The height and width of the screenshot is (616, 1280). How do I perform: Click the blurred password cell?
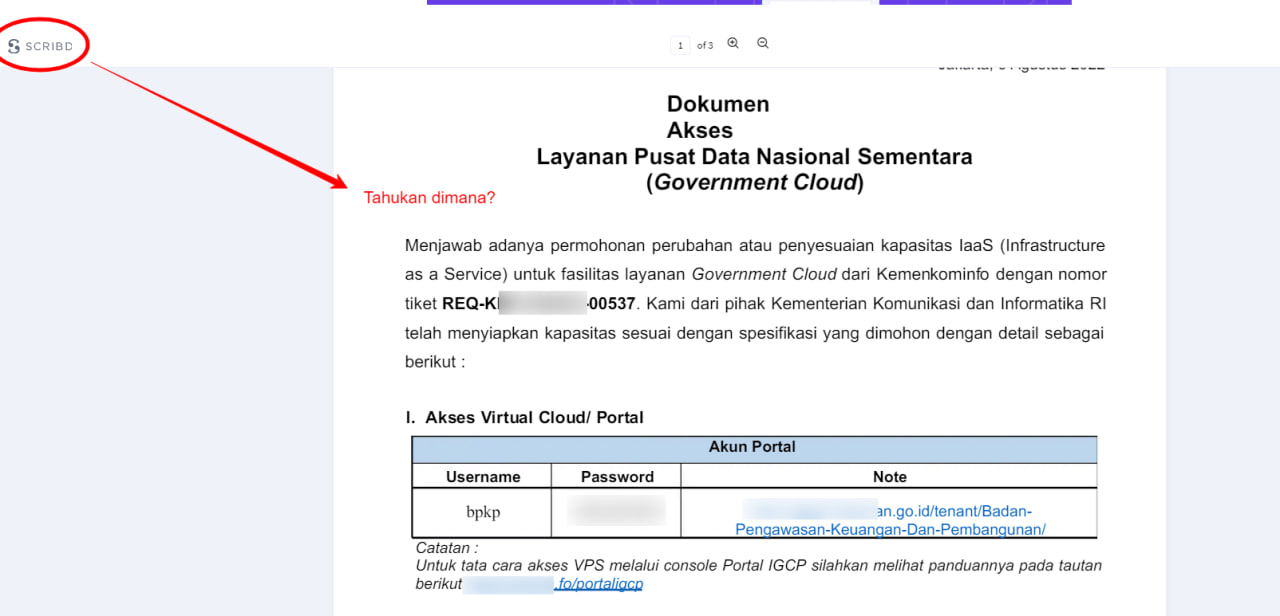(x=616, y=513)
